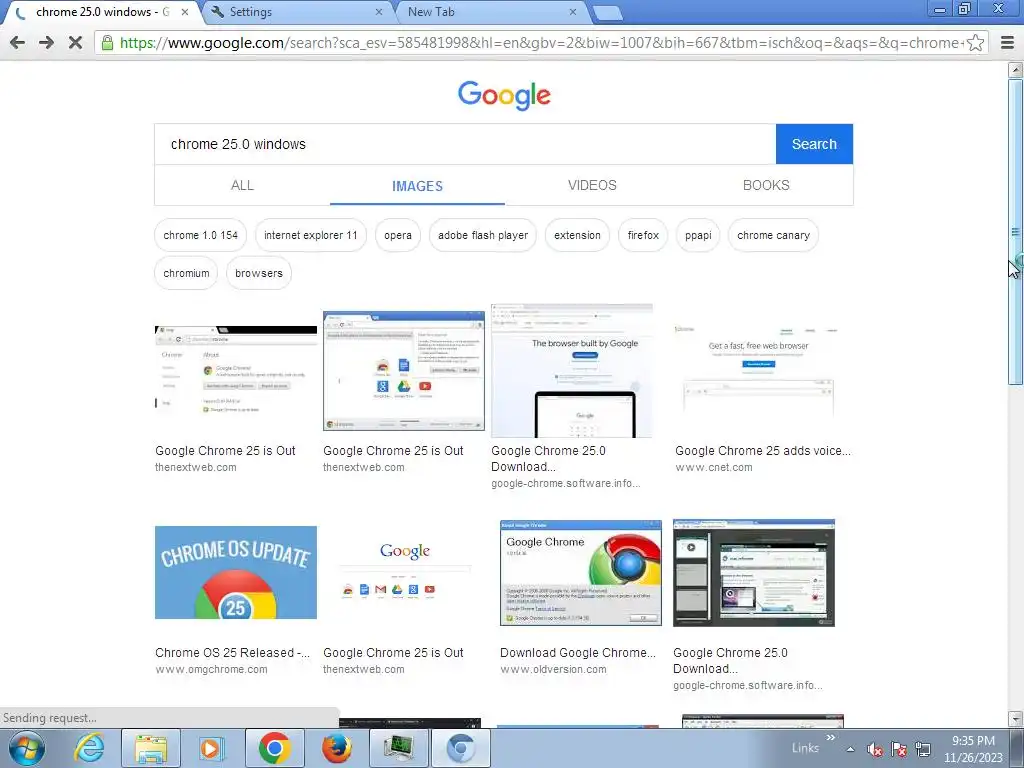Click scrollbar up arrow
1024x768 pixels.
click(1016, 69)
